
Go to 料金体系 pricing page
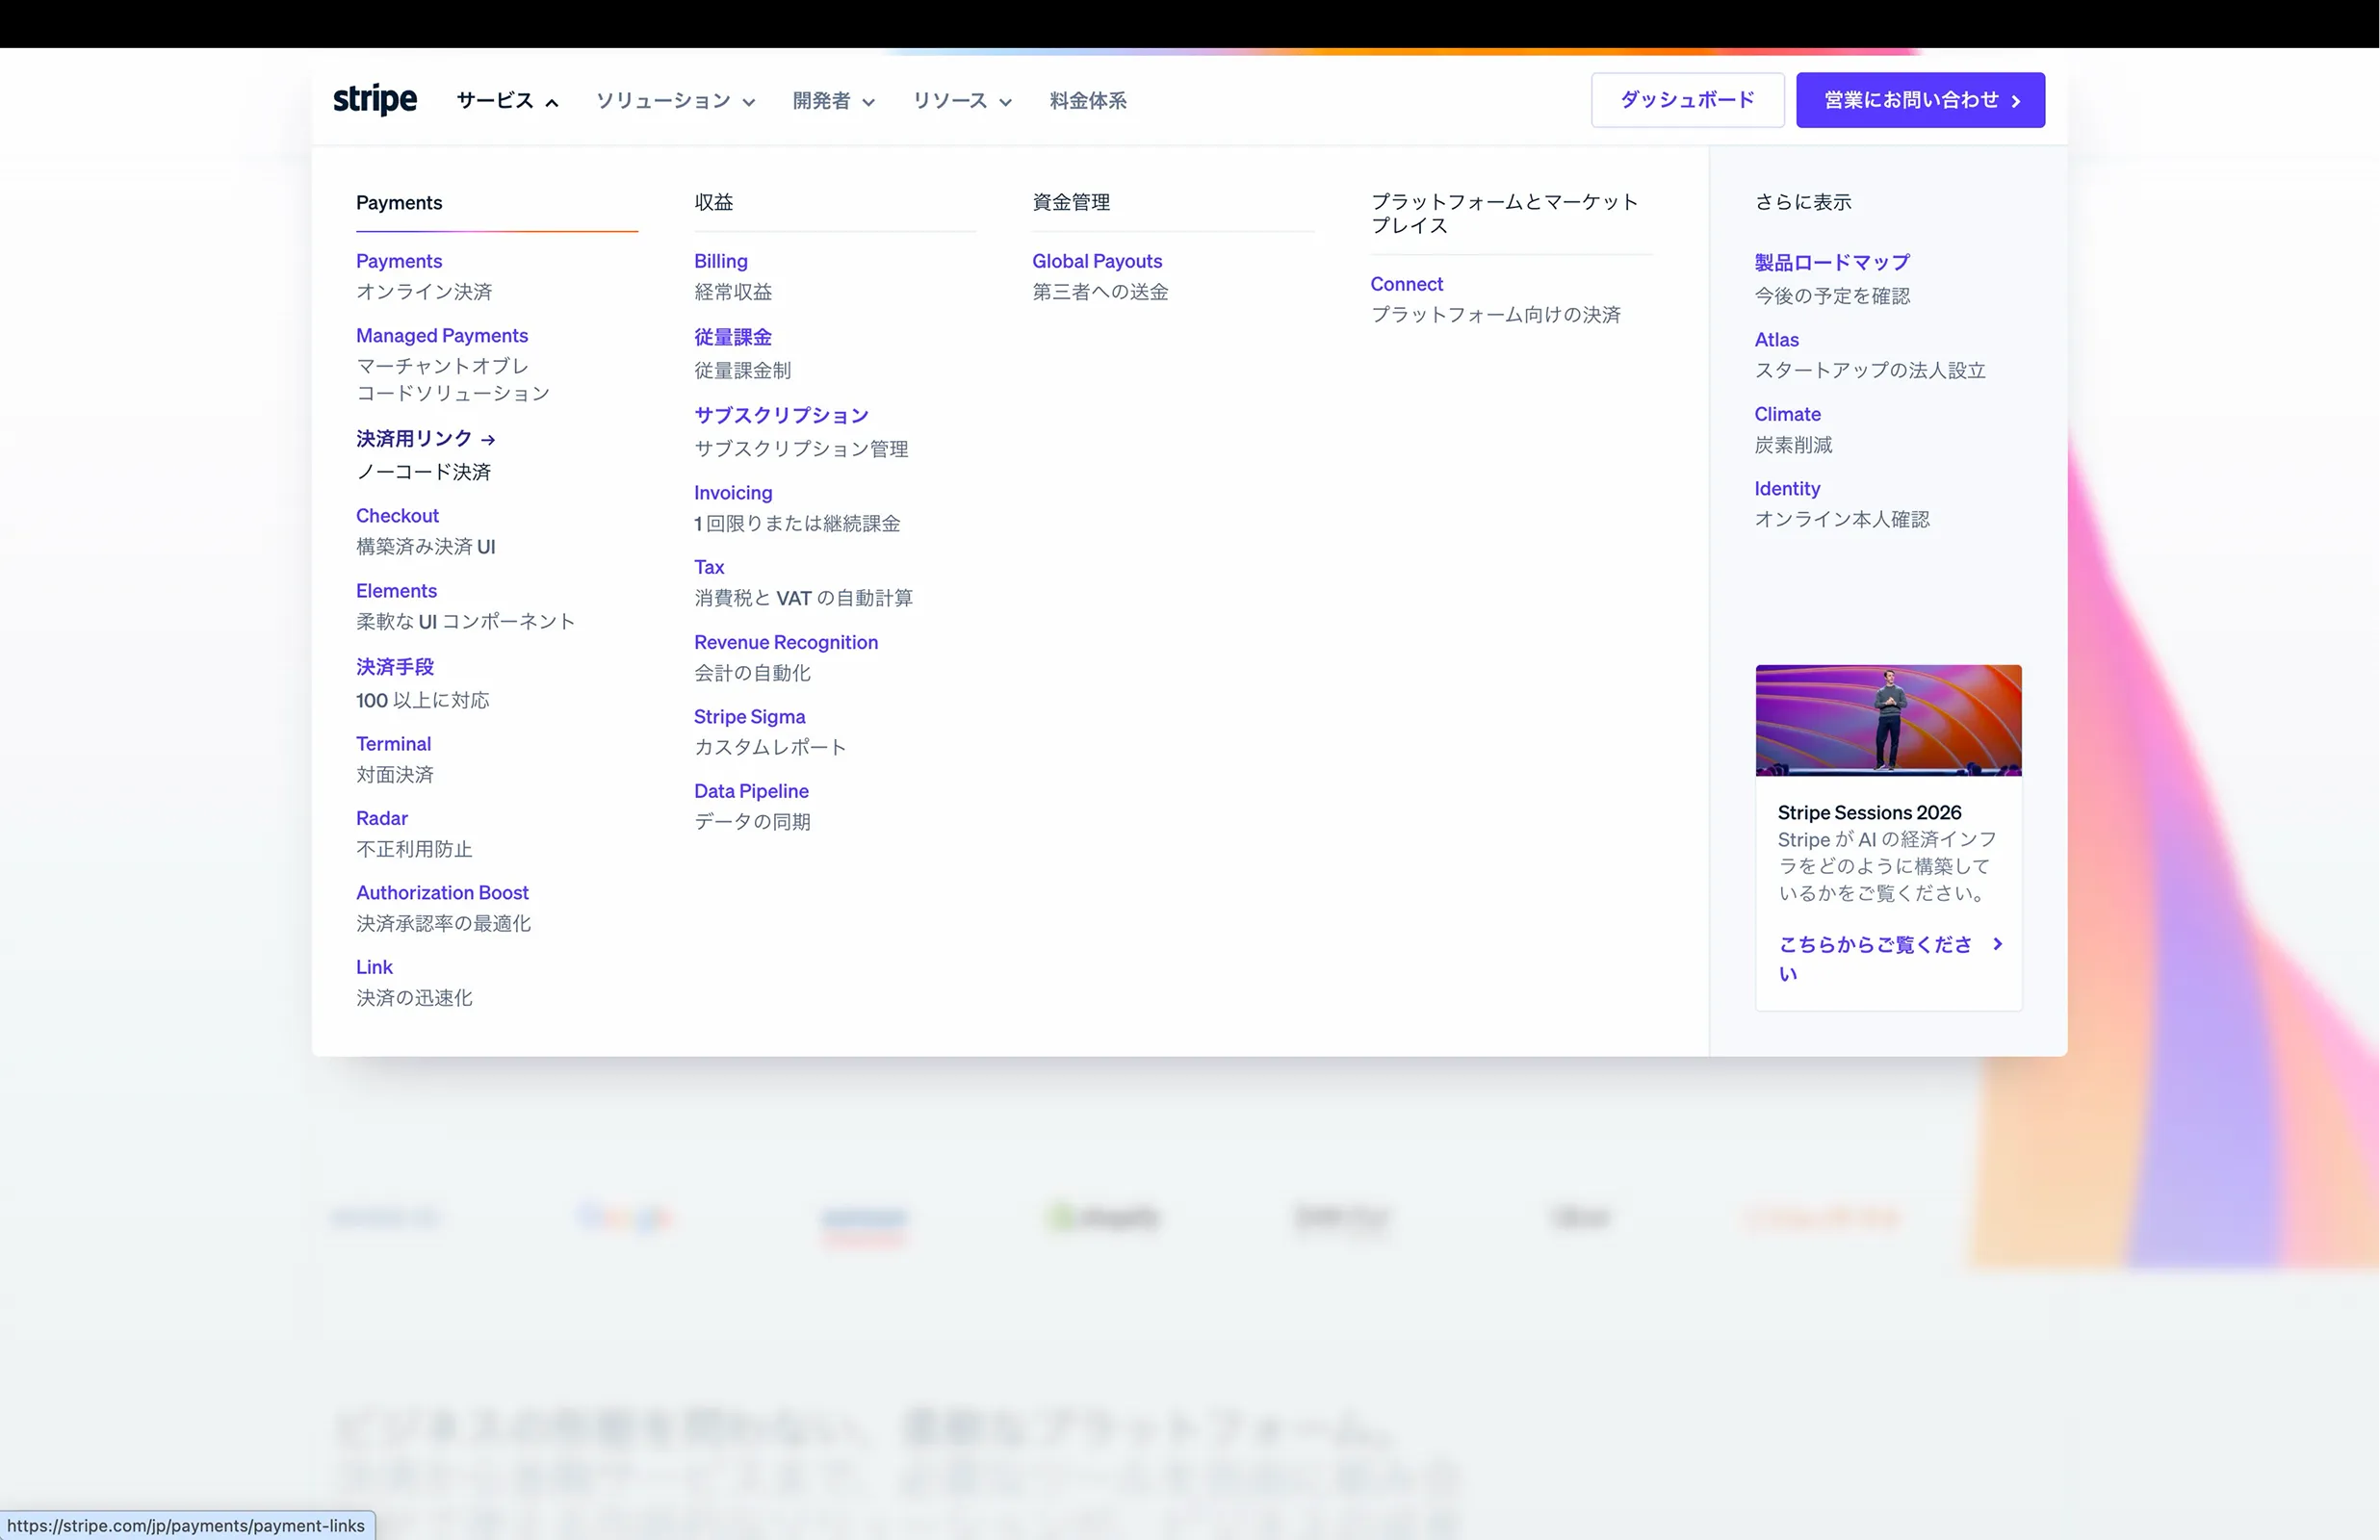click(1088, 101)
